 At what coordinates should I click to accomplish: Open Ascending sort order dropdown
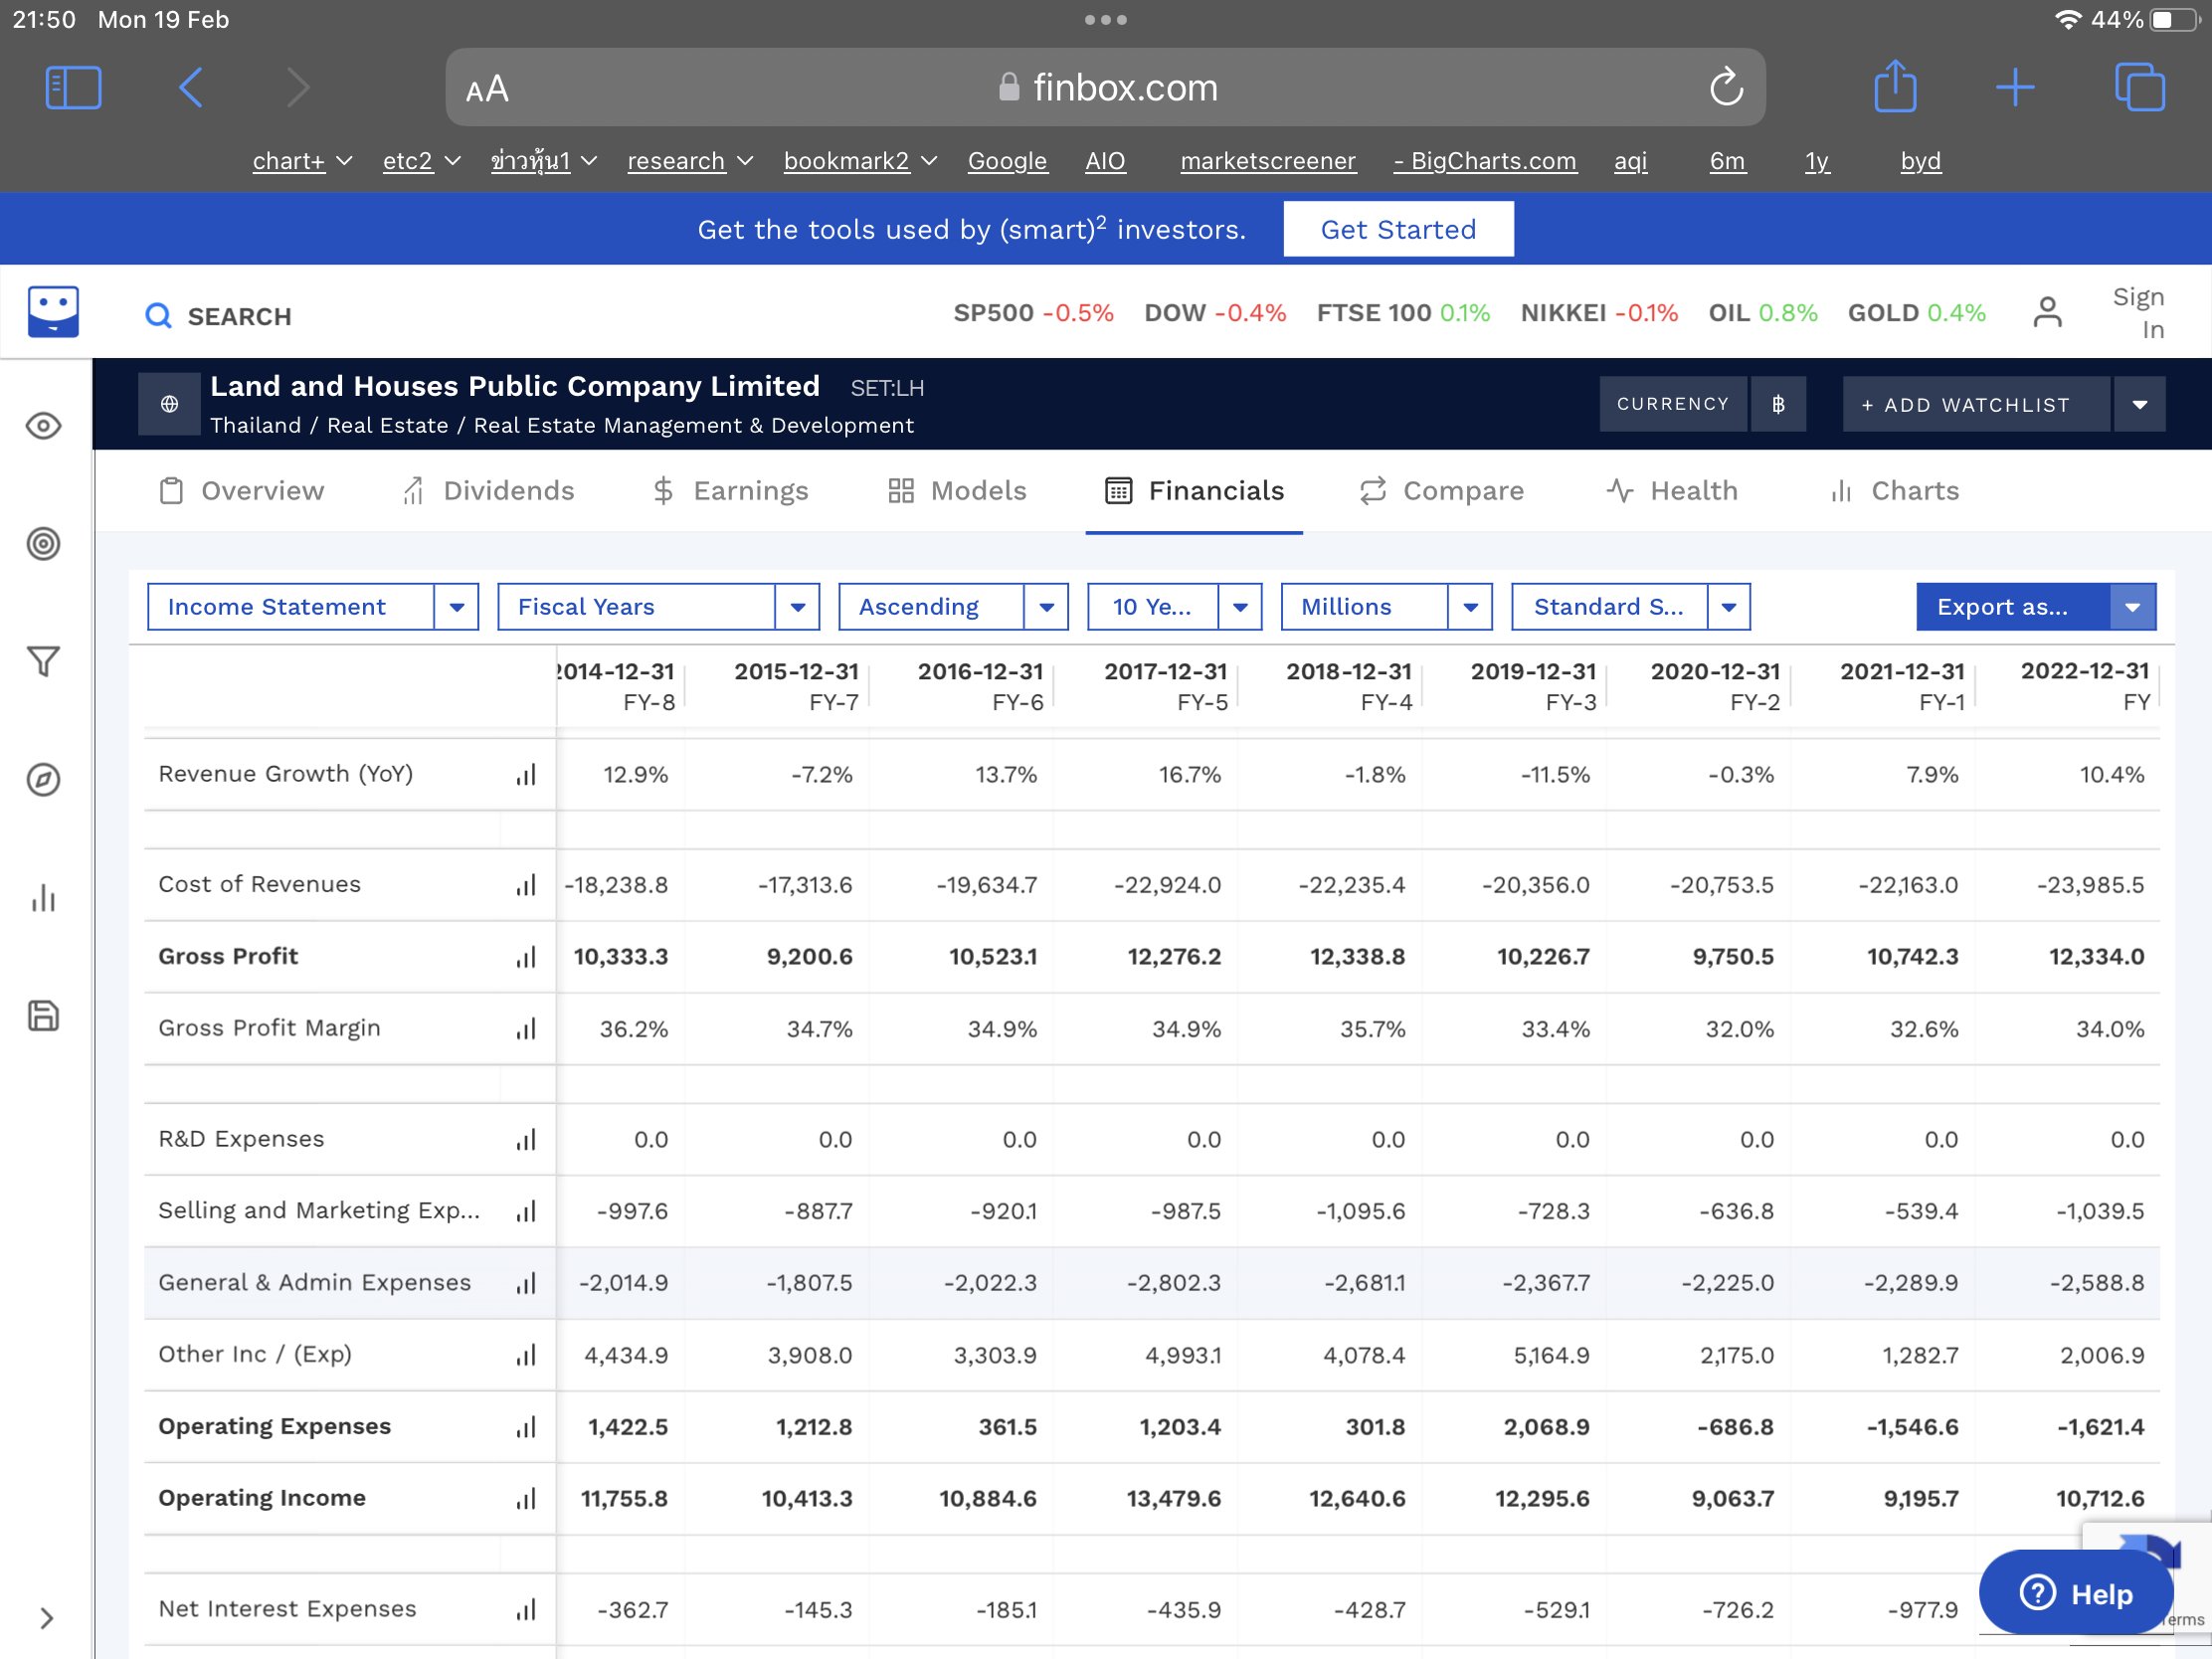coord(953,607)
